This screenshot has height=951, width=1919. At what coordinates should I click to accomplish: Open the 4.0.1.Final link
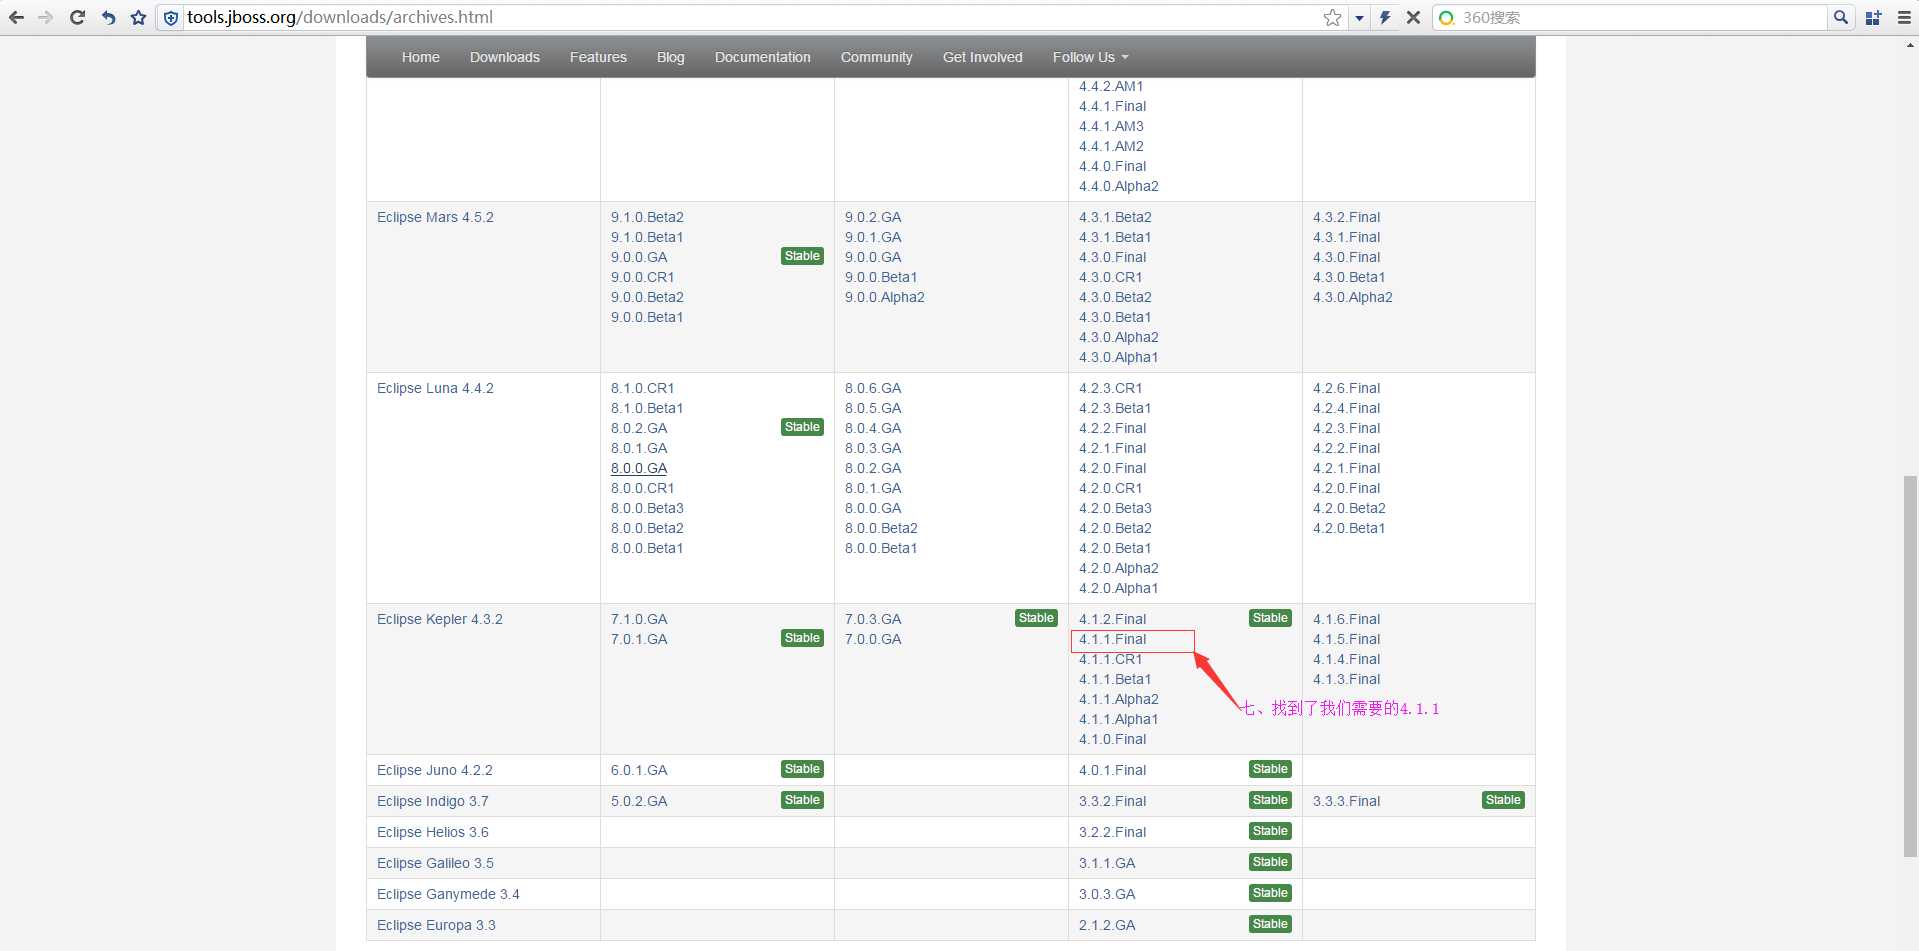[x=1112, y=770]
